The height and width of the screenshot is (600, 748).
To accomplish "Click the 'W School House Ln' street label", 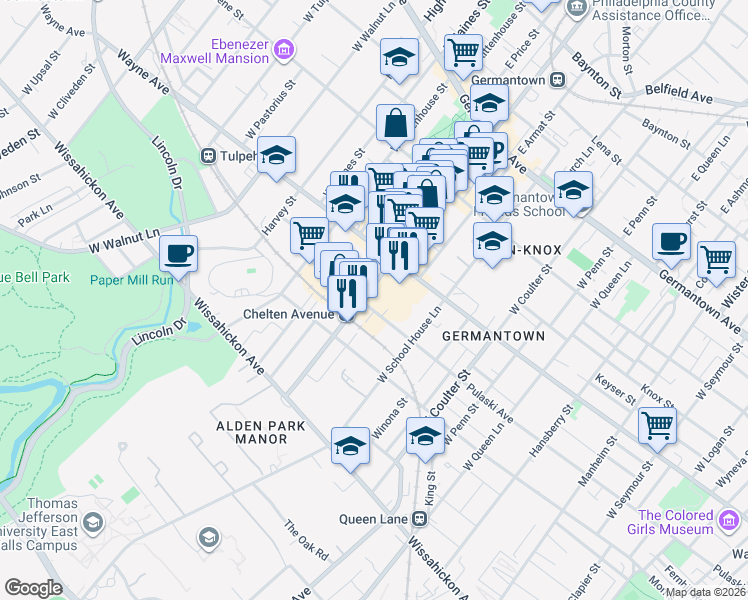I will coord(409,344).
